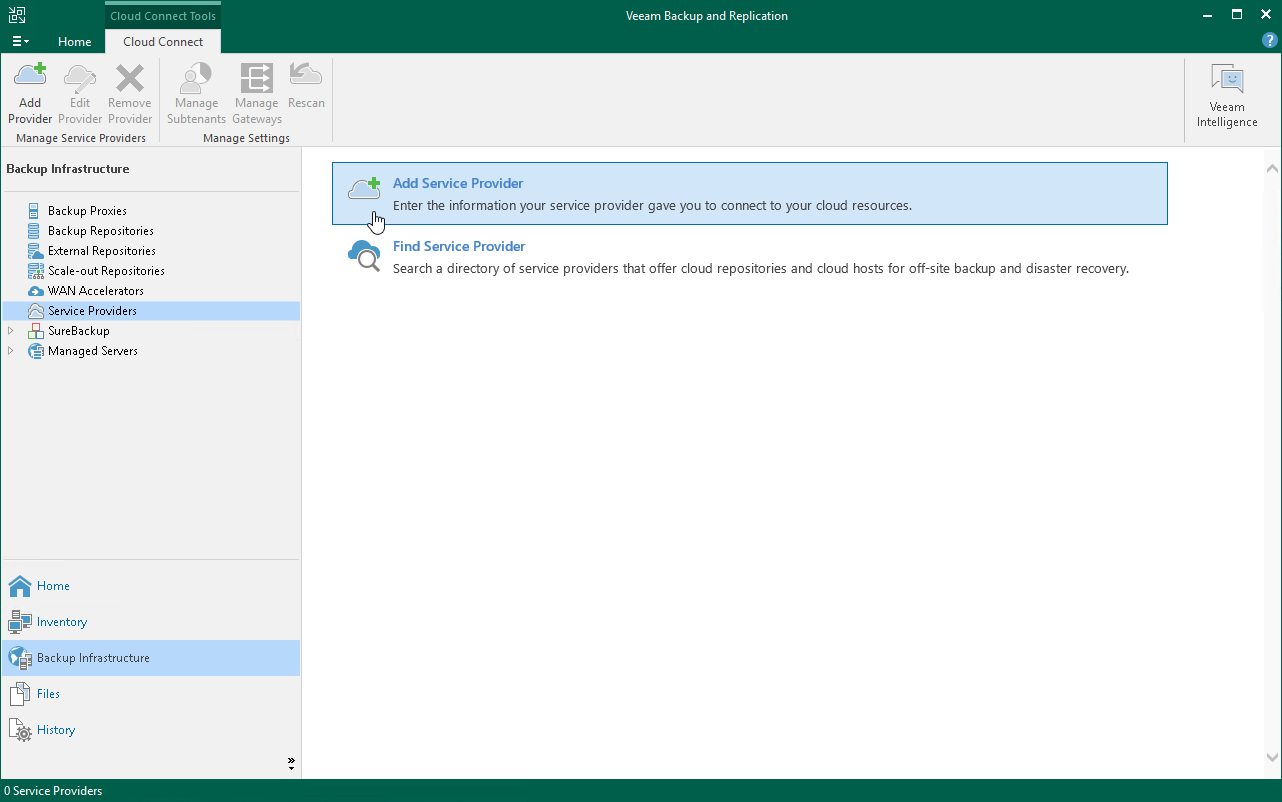The width and height of the screenshot is (1282, 802).
Task: Expand the Managed Servers tree node
Action: (x=11, y=351)
